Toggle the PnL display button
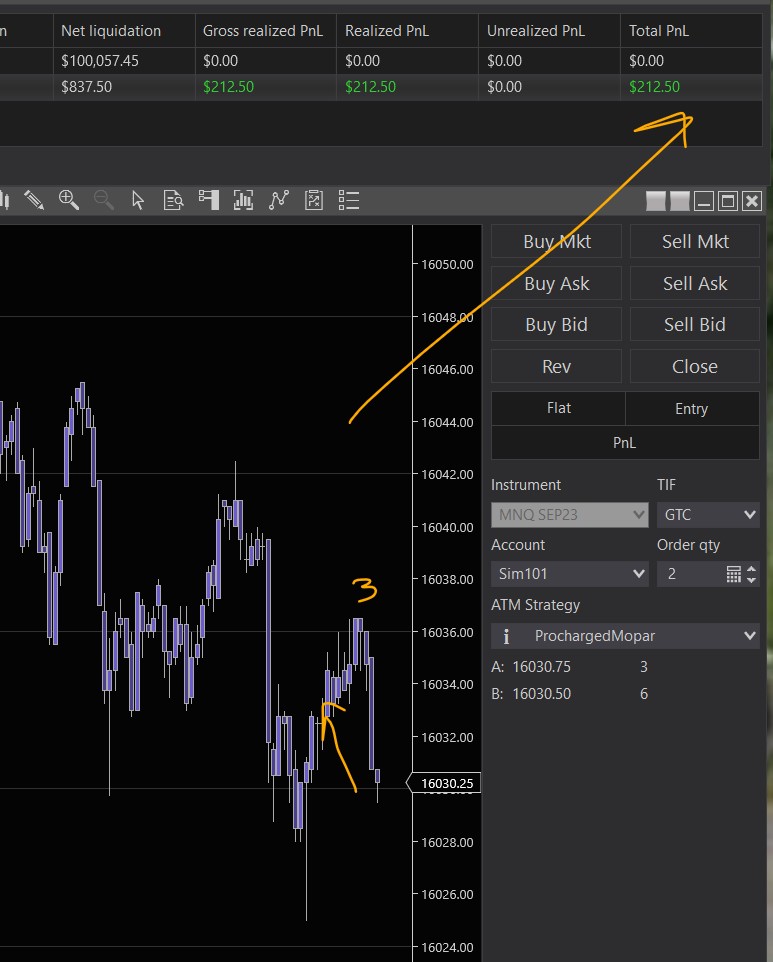773x962 pixels. [x=625, y=442]
